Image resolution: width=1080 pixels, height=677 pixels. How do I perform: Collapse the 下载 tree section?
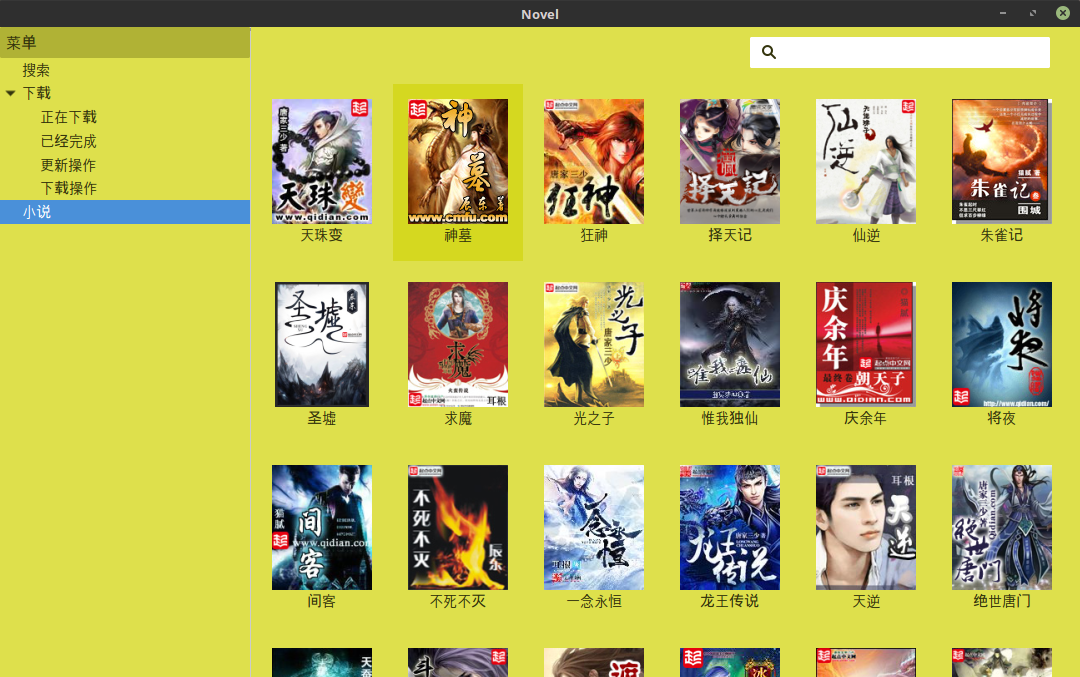[x=10, y=93]
